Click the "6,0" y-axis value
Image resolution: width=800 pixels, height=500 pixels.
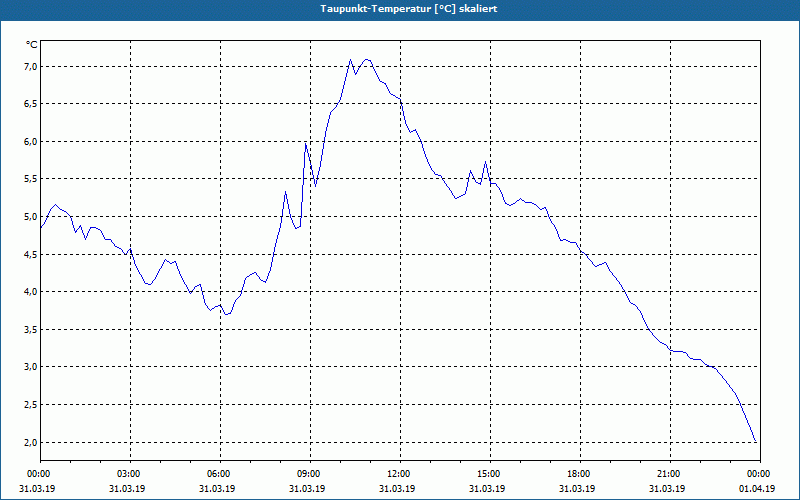point(31,141)
